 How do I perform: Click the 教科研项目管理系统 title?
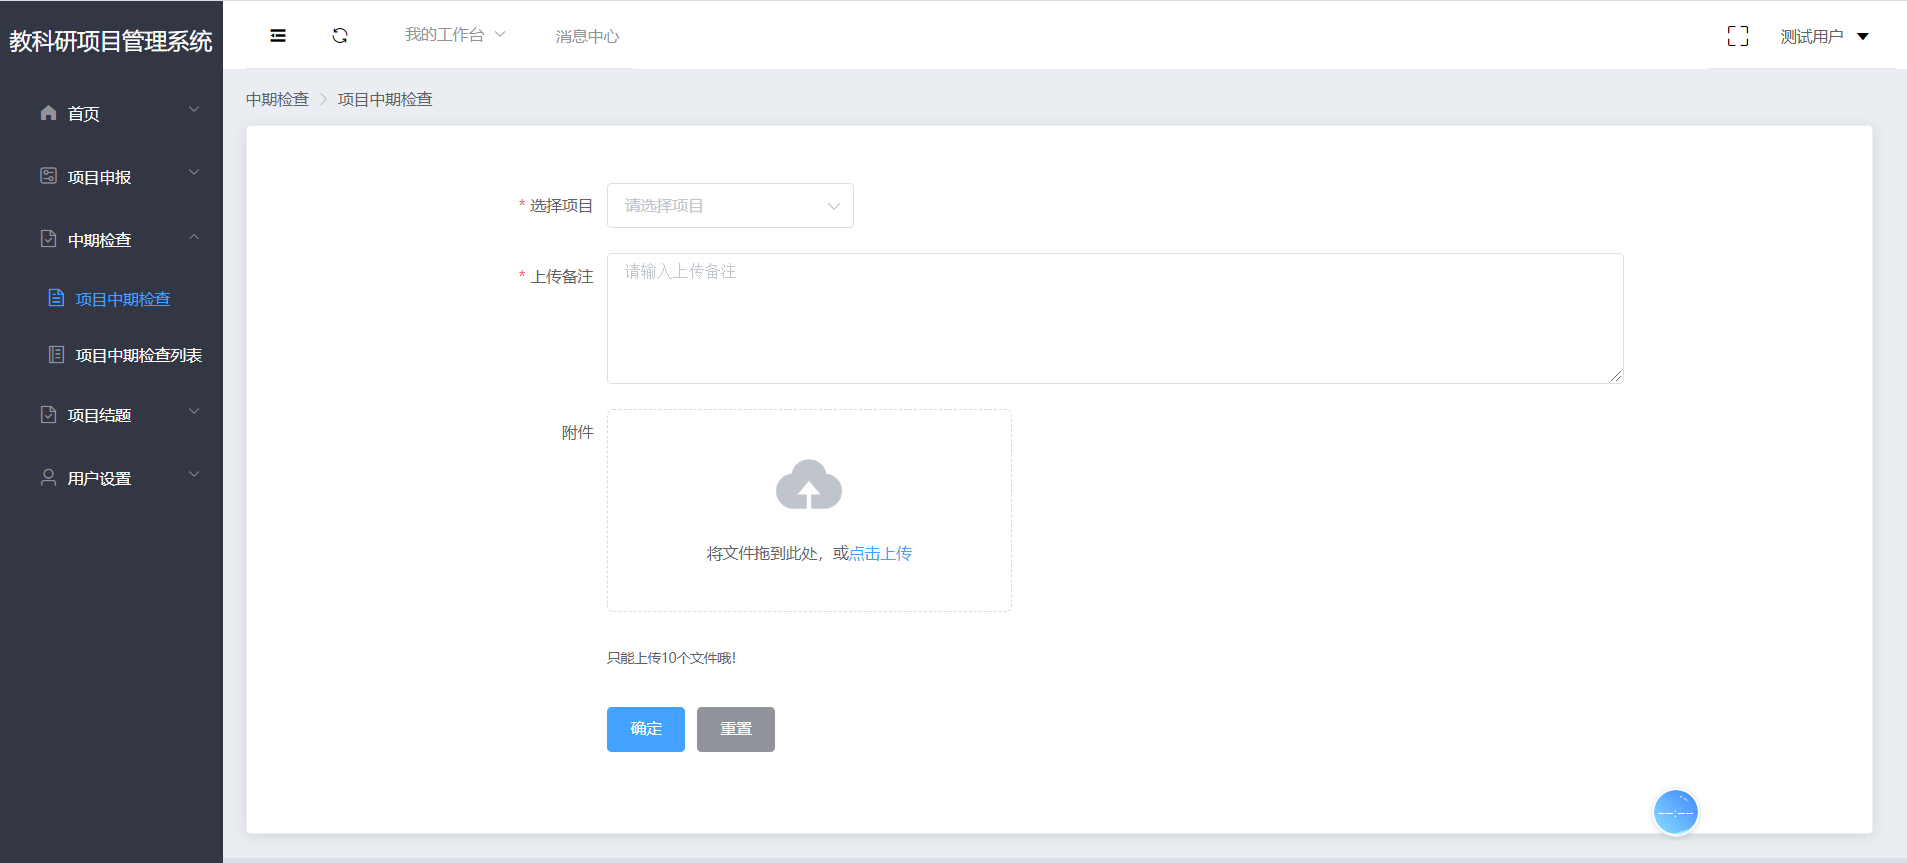tap(111, 41)
